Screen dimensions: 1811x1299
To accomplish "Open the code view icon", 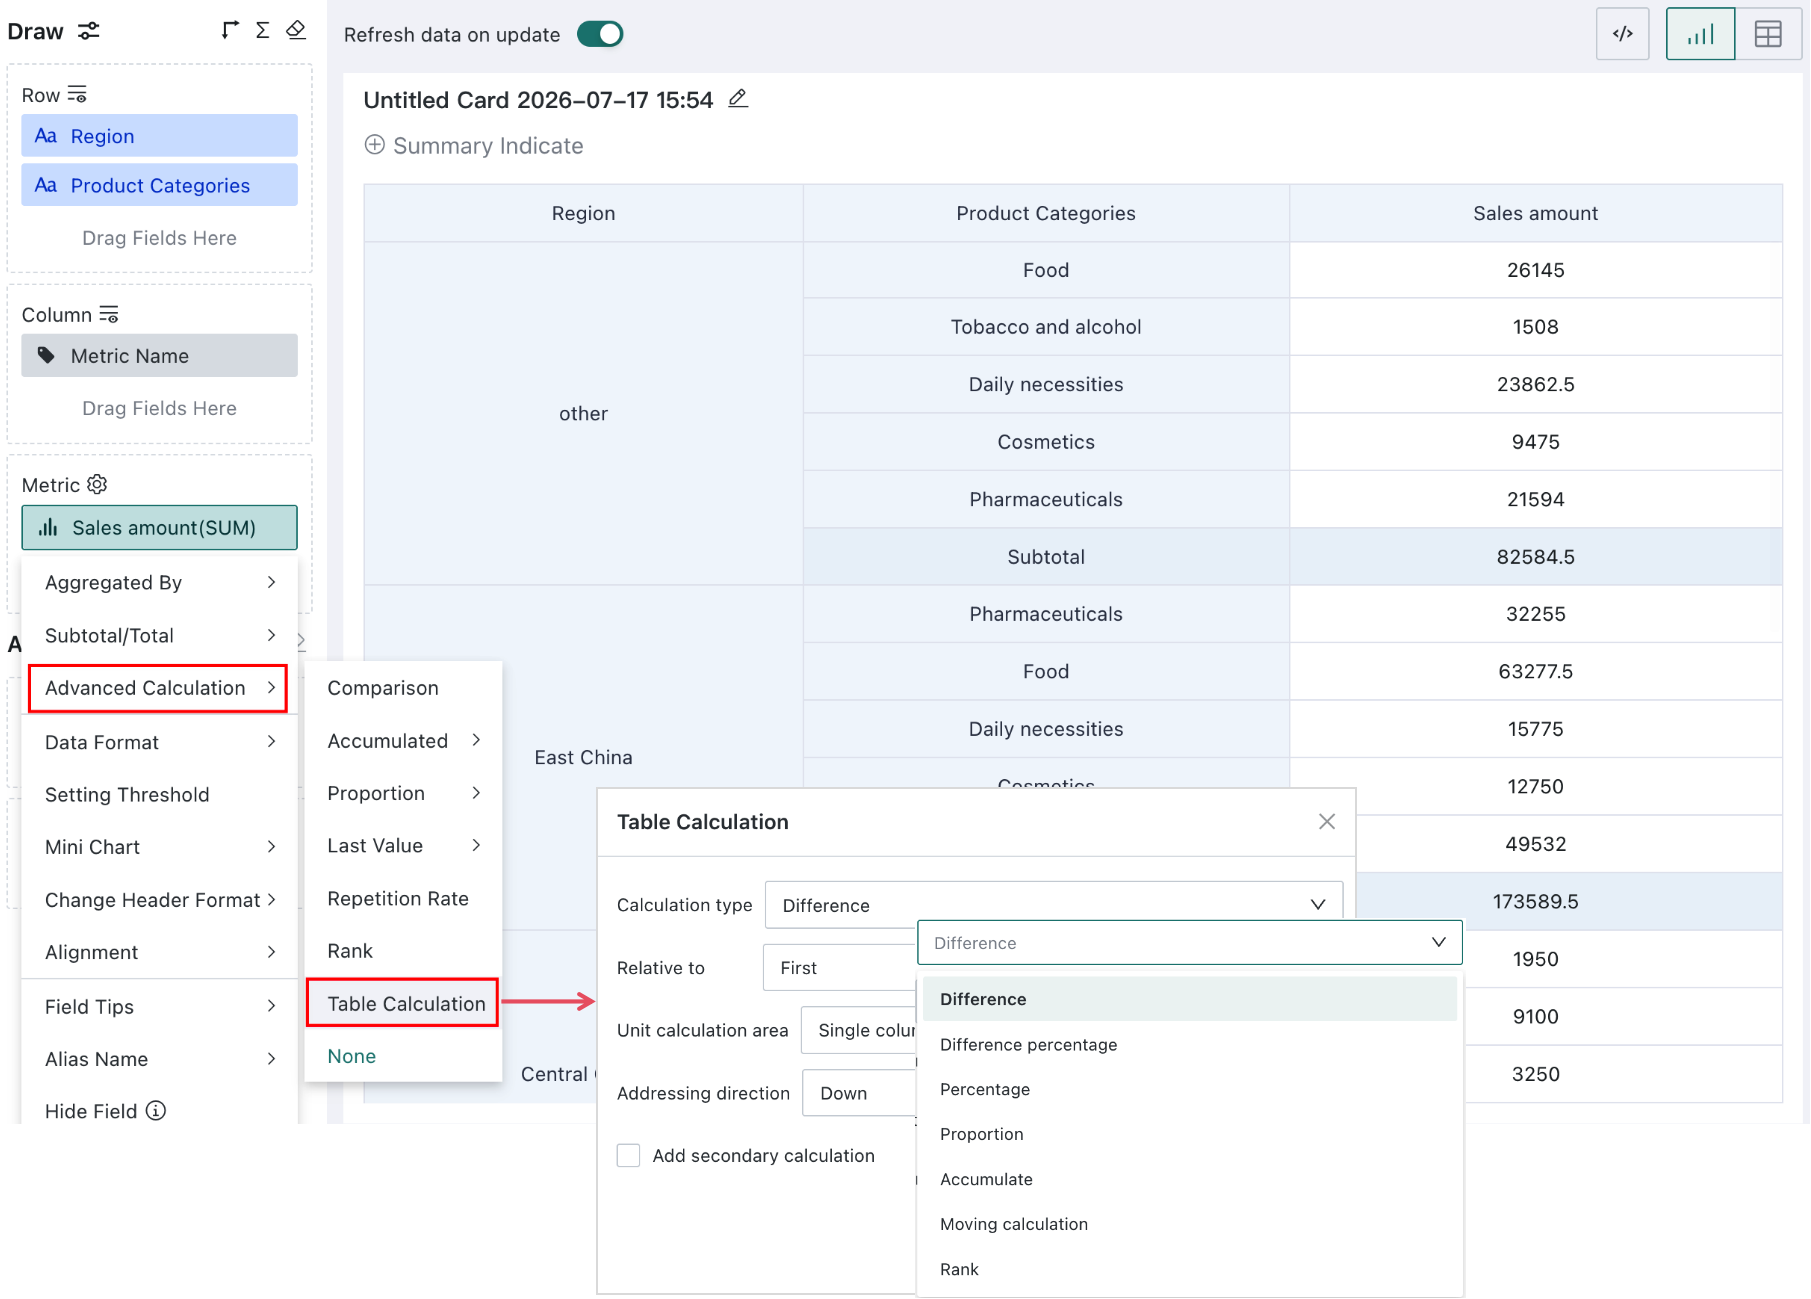I will click(1622, 34).
